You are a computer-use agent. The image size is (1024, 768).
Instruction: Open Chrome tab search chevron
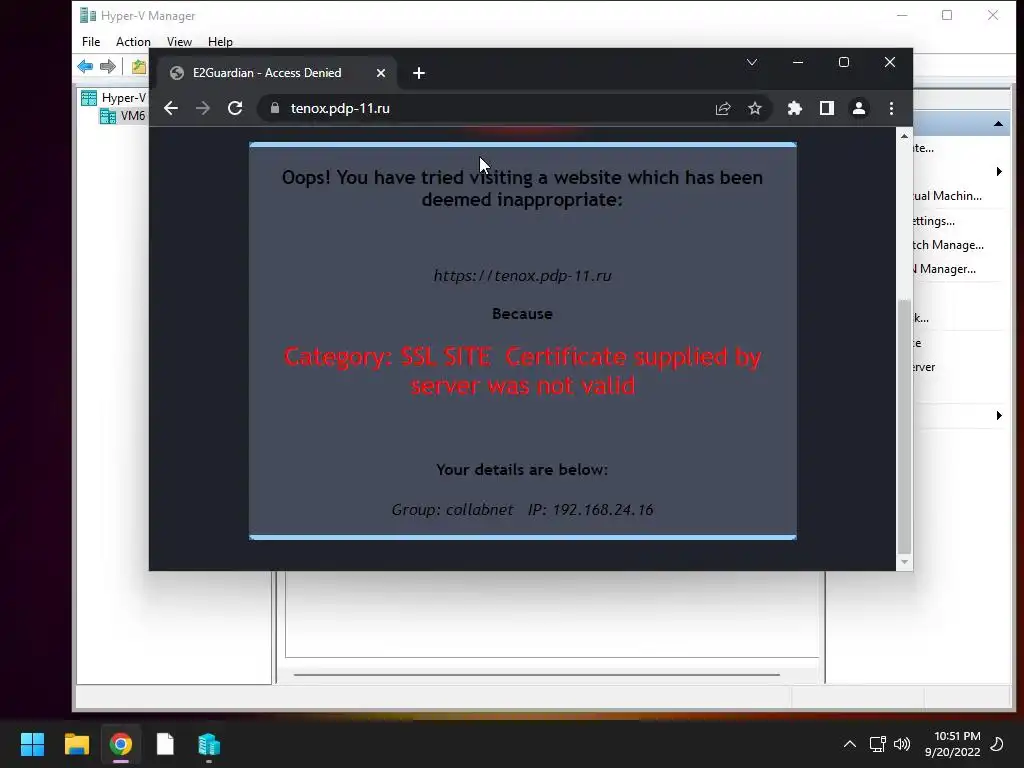(752, 62)
